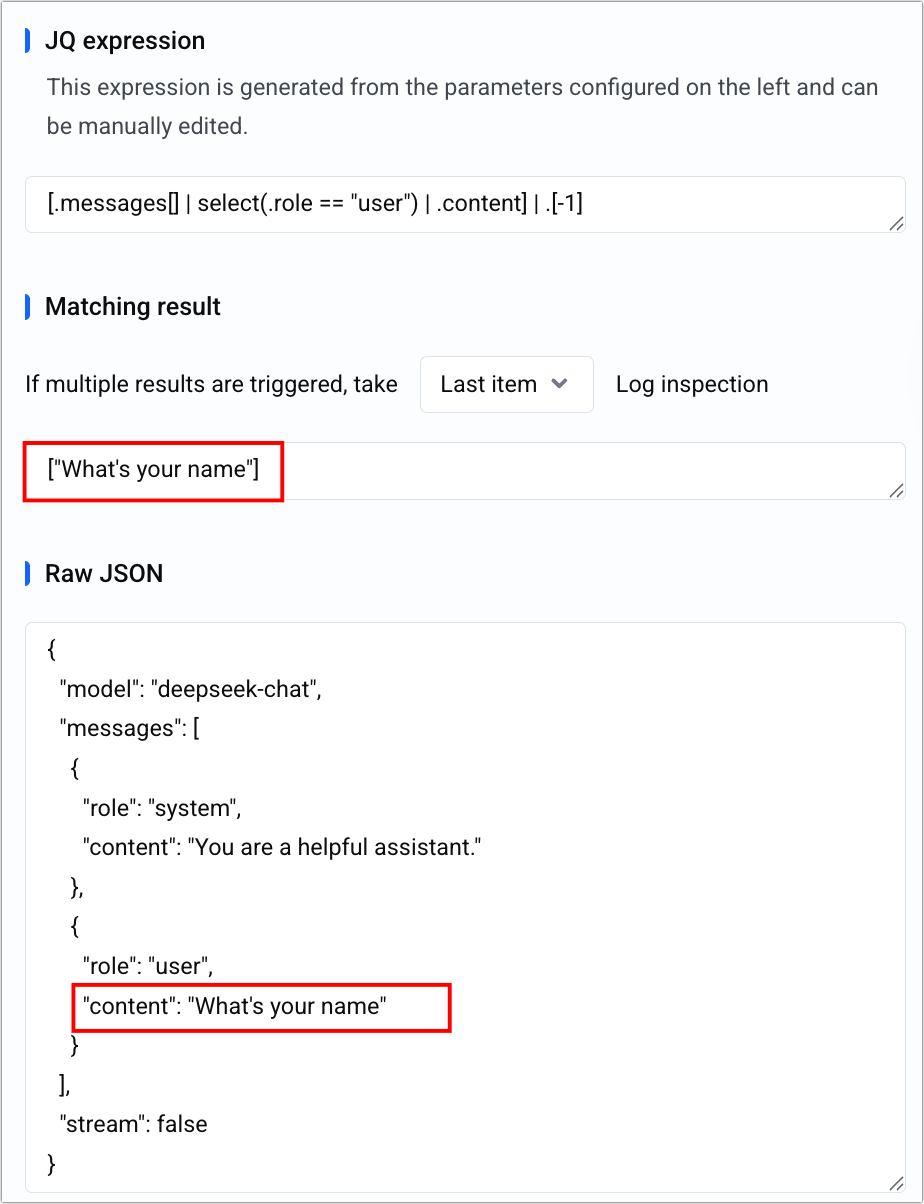Image resolution: width=924 pixels, height=1204 pixels.
Task: Click the "Raw JSON" section heading
Action: pyautogui.click(x=104, y=574)
